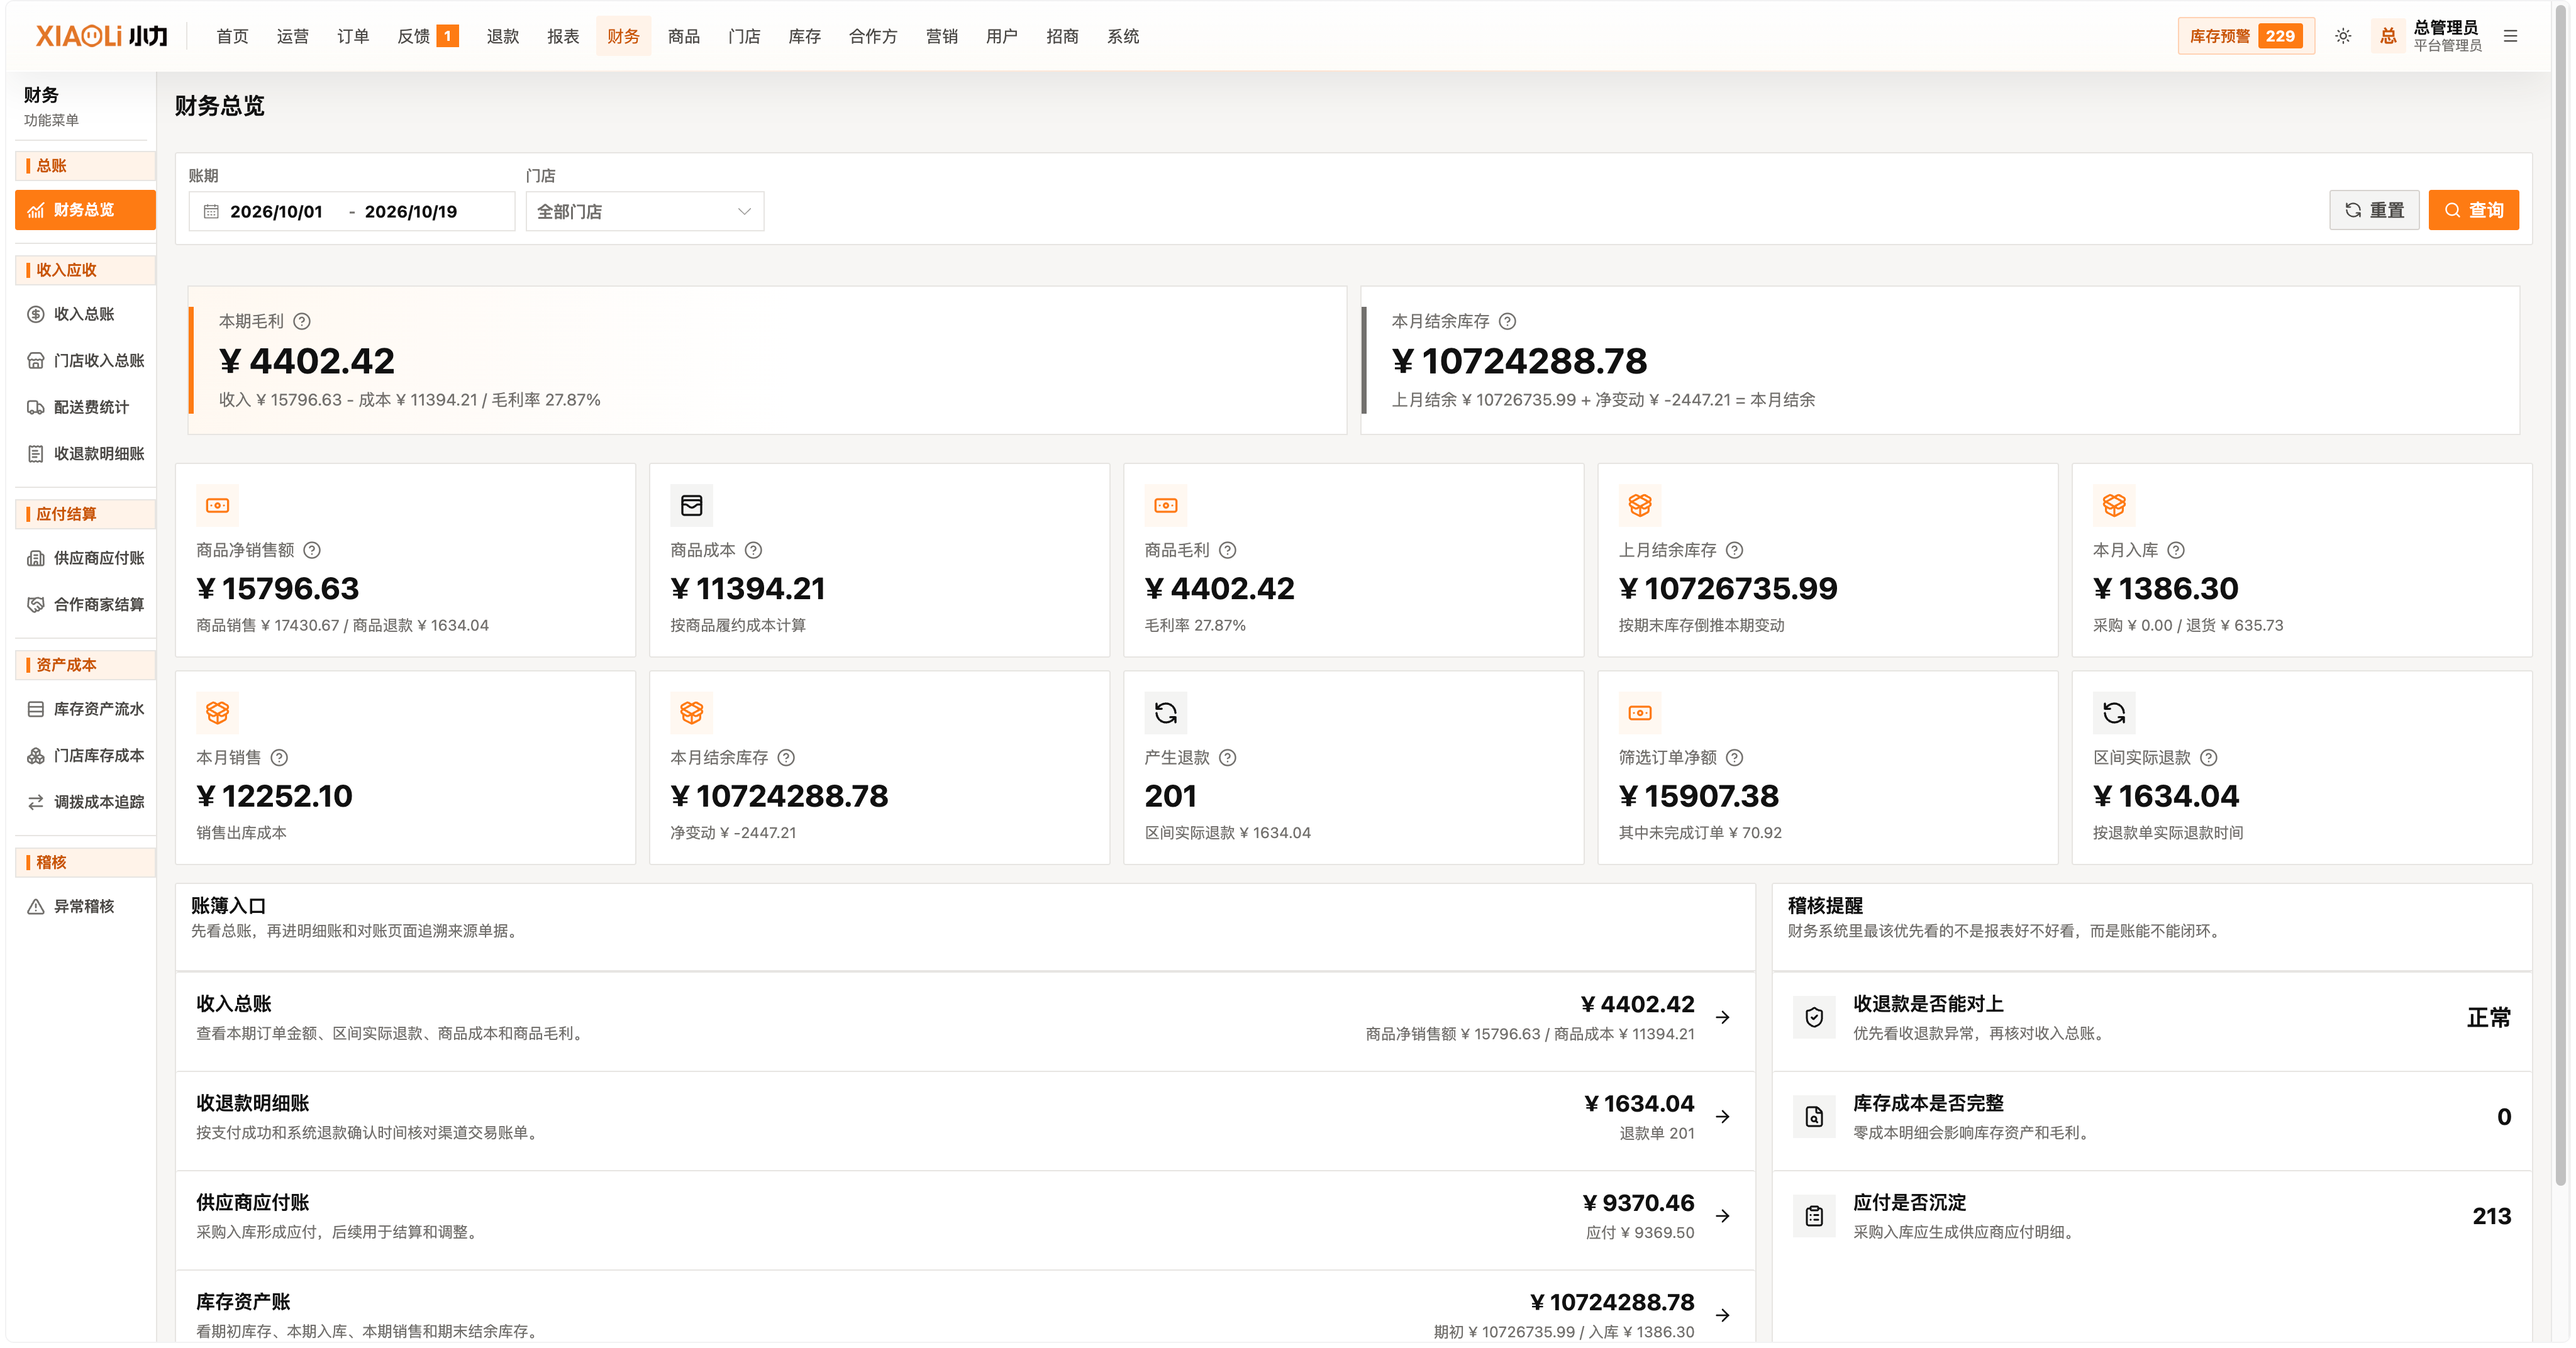Open the 订单 top menu
Image resolution: width=2576 pixels, height=1348 pixels.
pyautogui.click(x=353, y=36)
